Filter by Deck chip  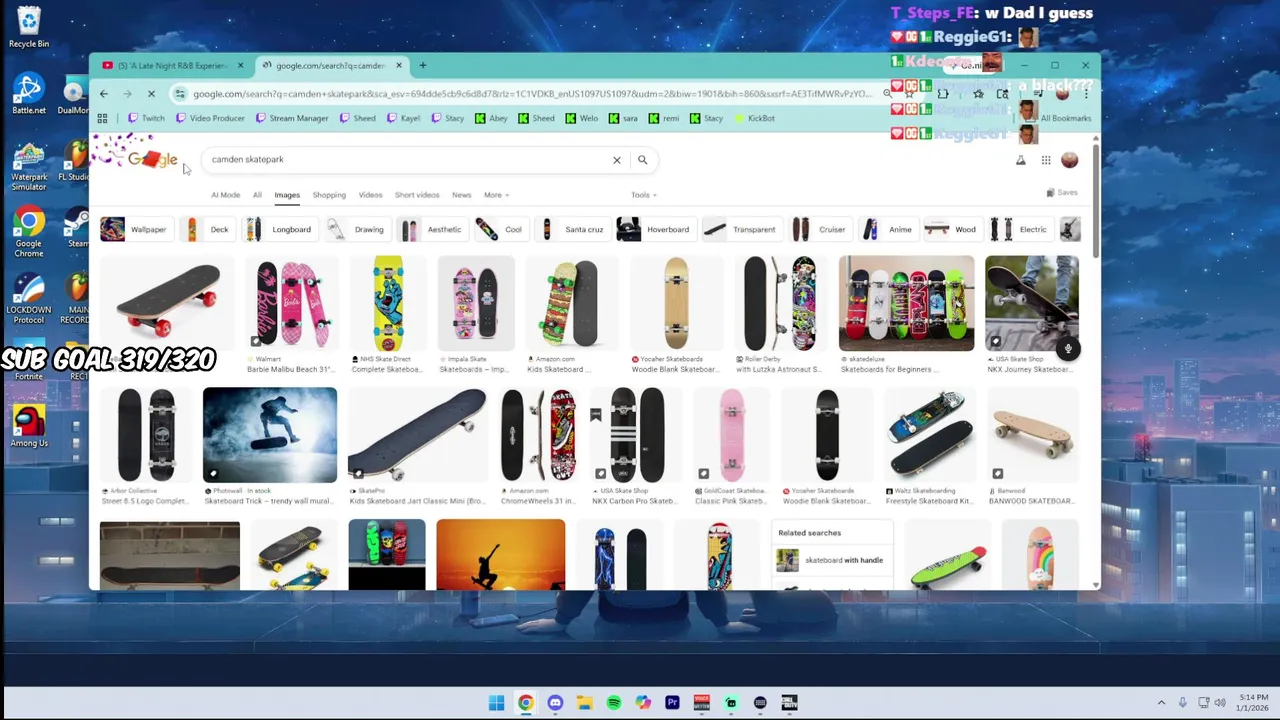click(x=207, y=230)
